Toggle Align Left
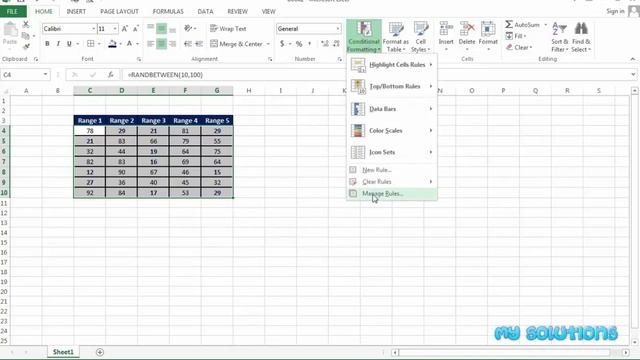The image size is (640, 360). 151,43
